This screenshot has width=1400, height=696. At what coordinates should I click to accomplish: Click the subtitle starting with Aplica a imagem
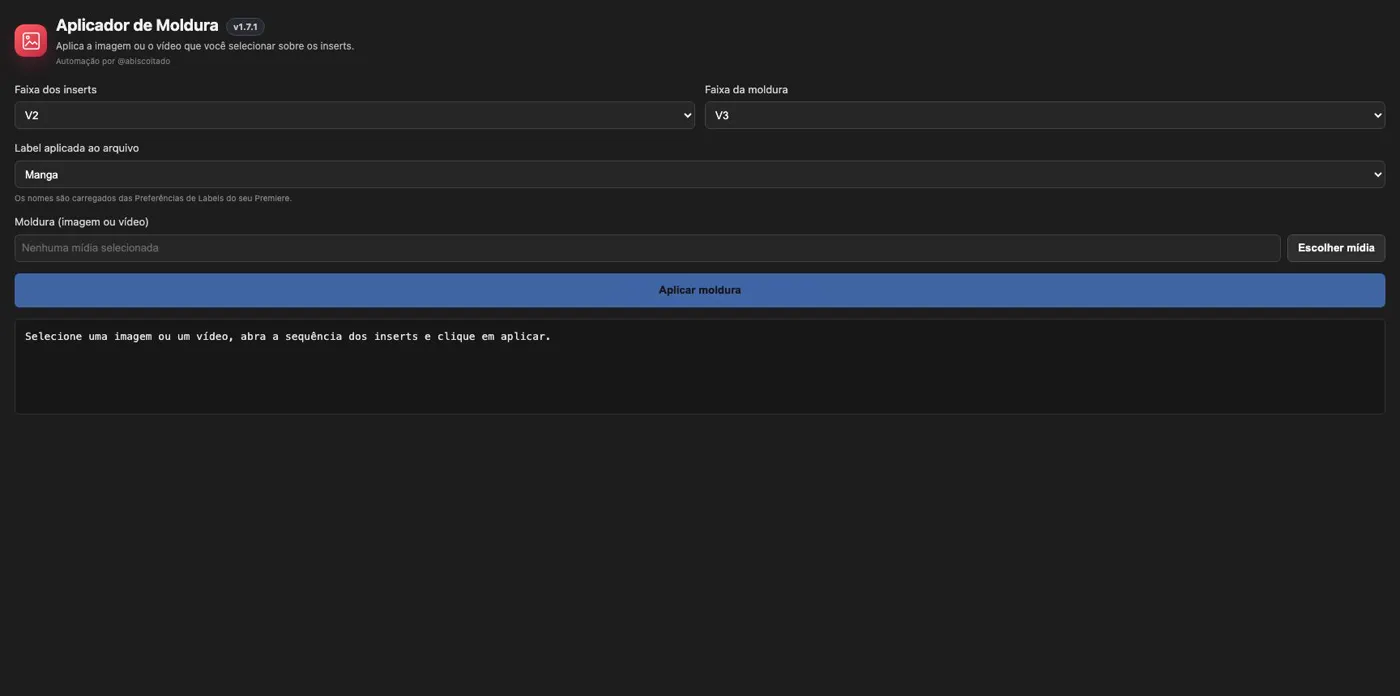pos(205,46)
